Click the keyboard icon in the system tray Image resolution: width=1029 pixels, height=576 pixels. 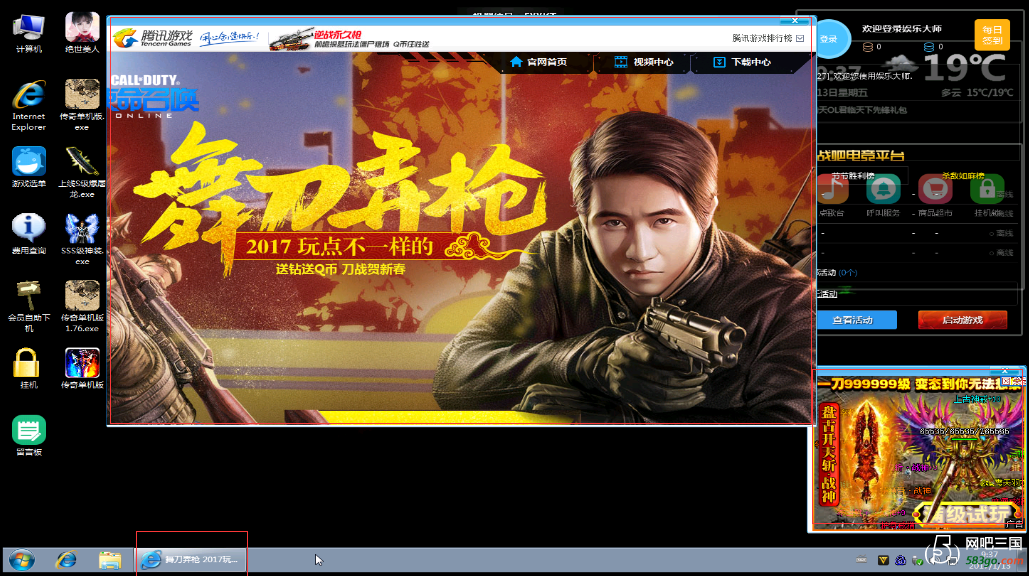[862, 560]
